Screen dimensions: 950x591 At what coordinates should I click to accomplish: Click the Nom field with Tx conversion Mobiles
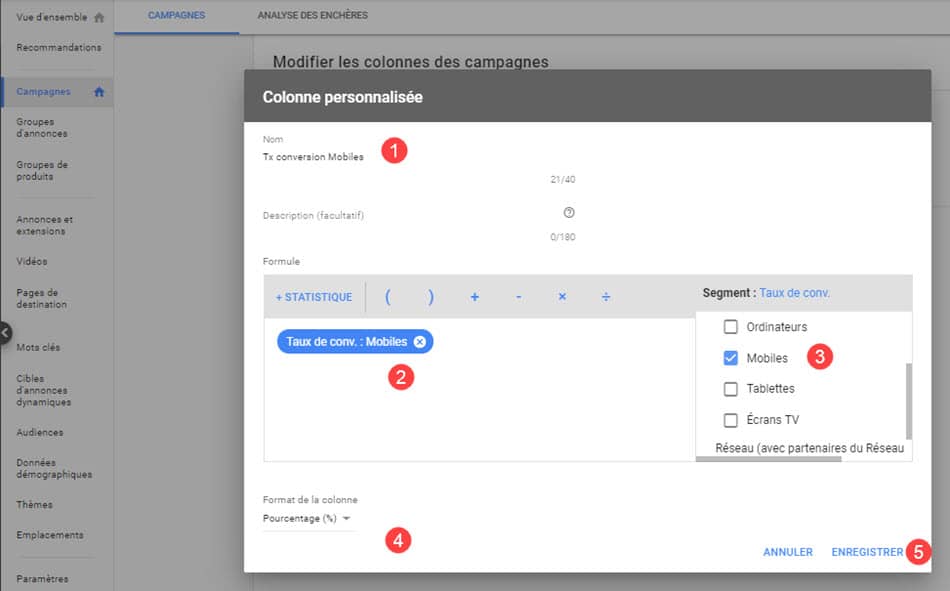coord(419,157)
